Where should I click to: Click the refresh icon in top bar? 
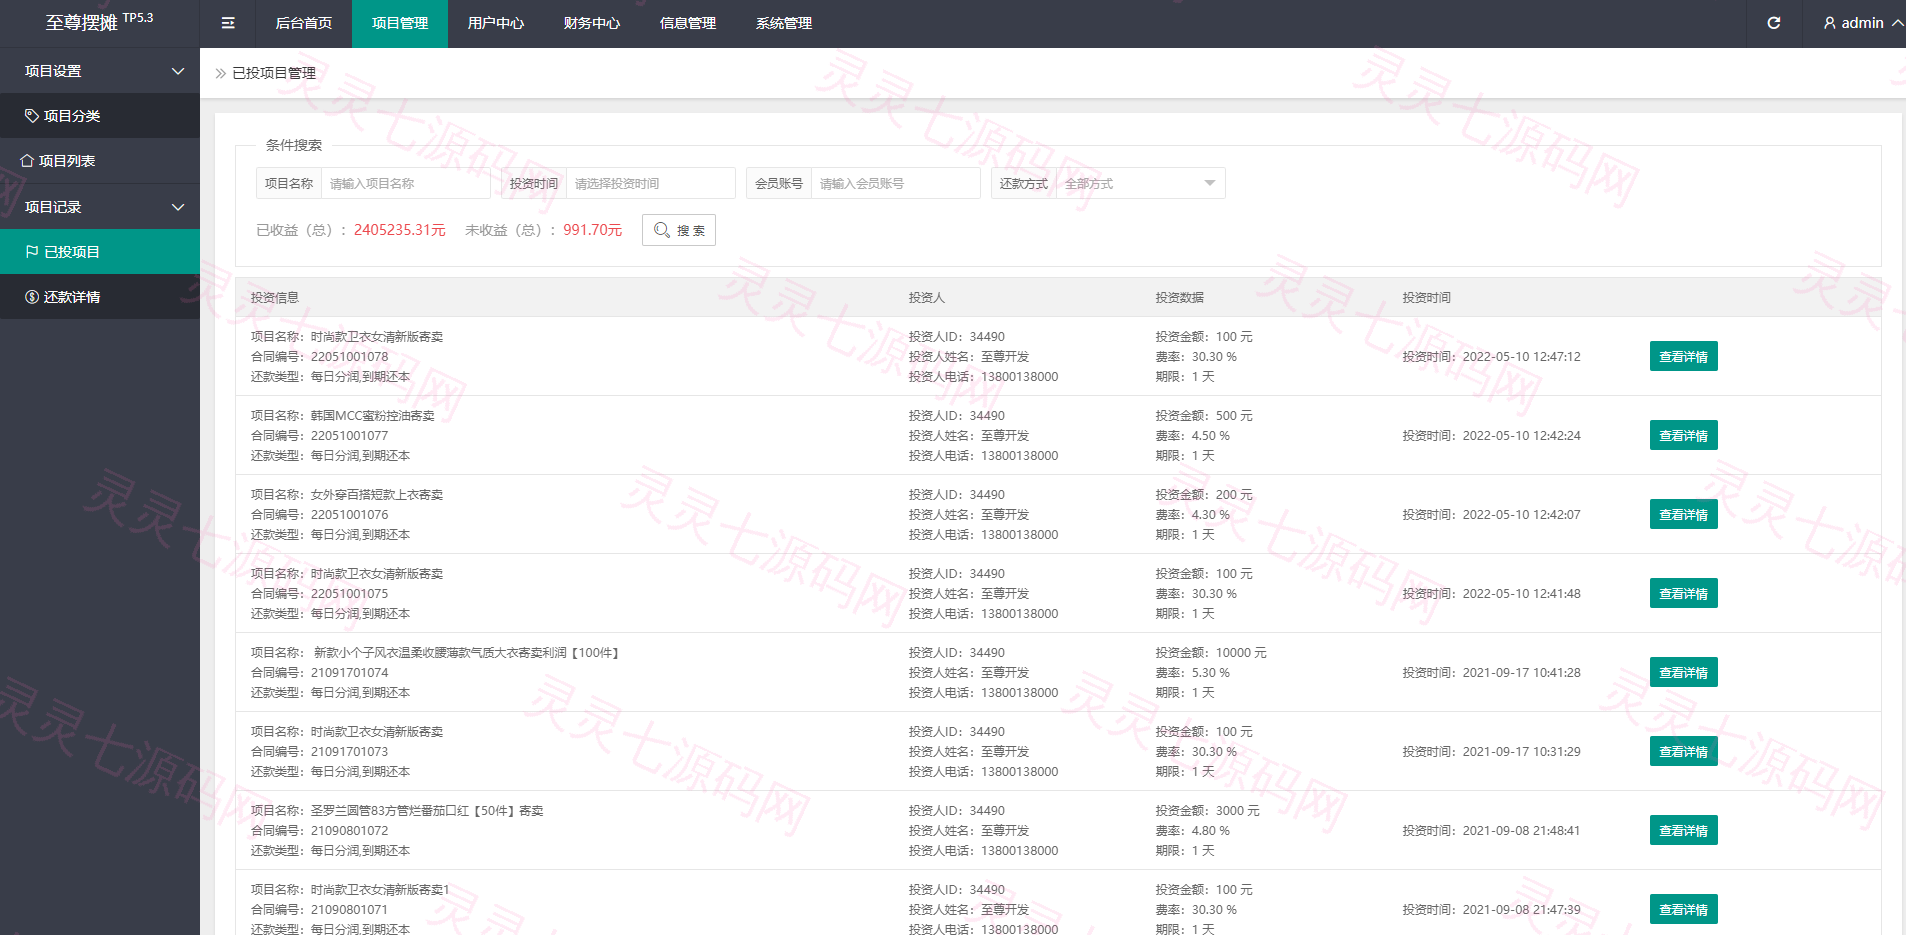1773,23
